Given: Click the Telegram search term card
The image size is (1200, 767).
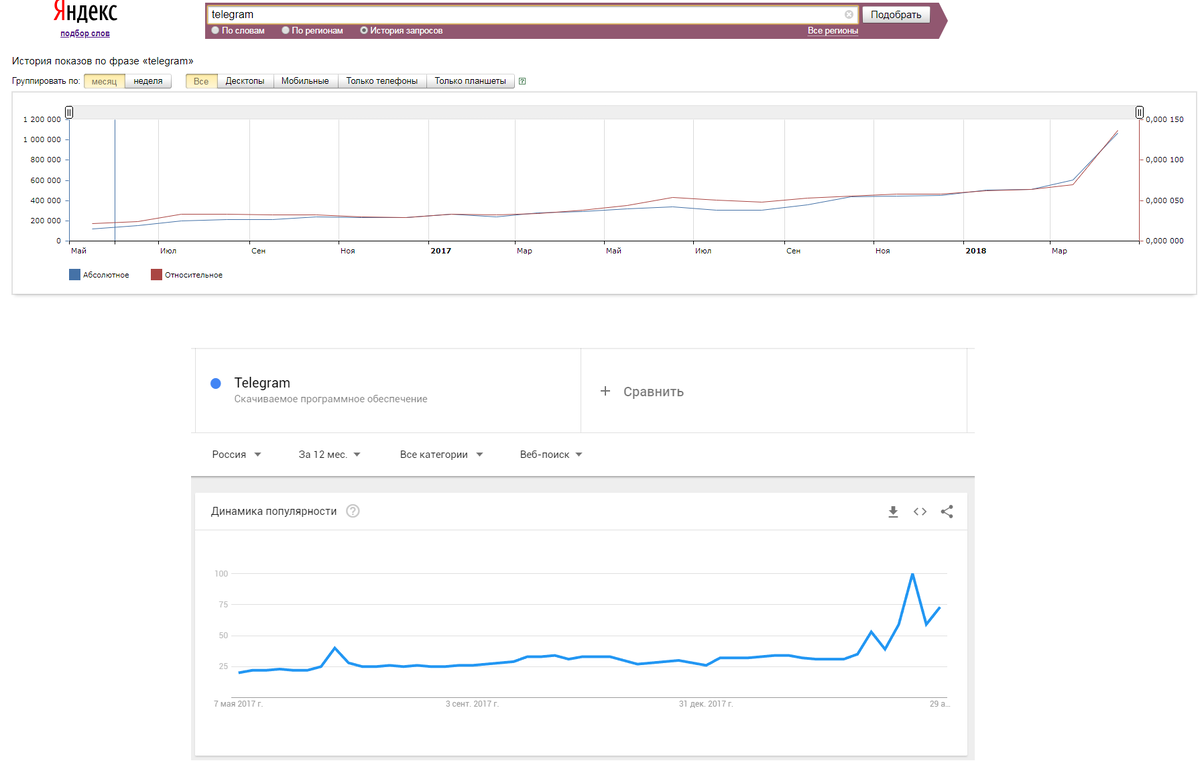Looking at the screenshot, I should tap(386, 390).
